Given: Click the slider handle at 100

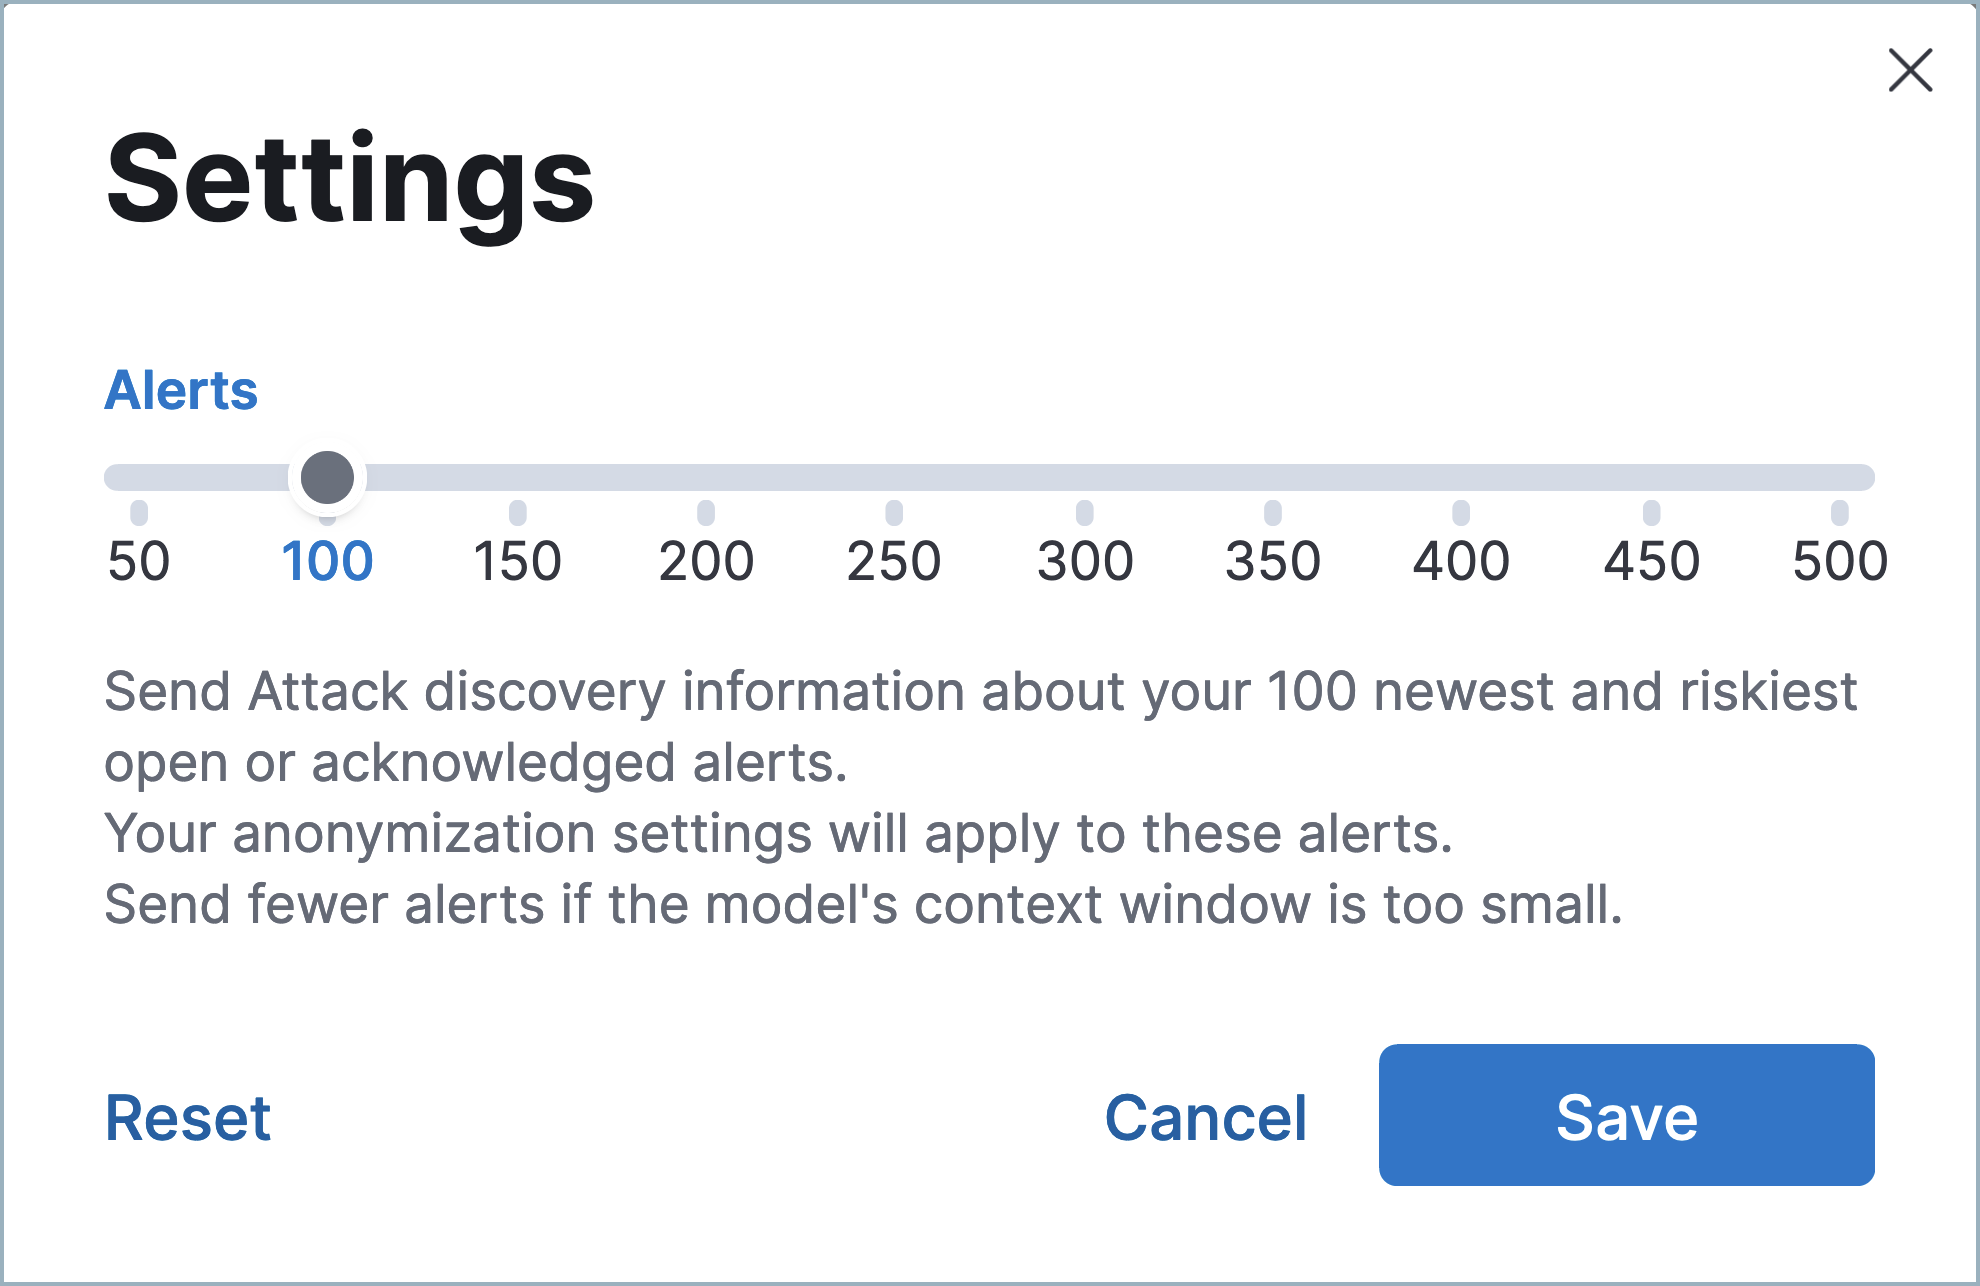Looking at the screenshot, I should (328, 477).
